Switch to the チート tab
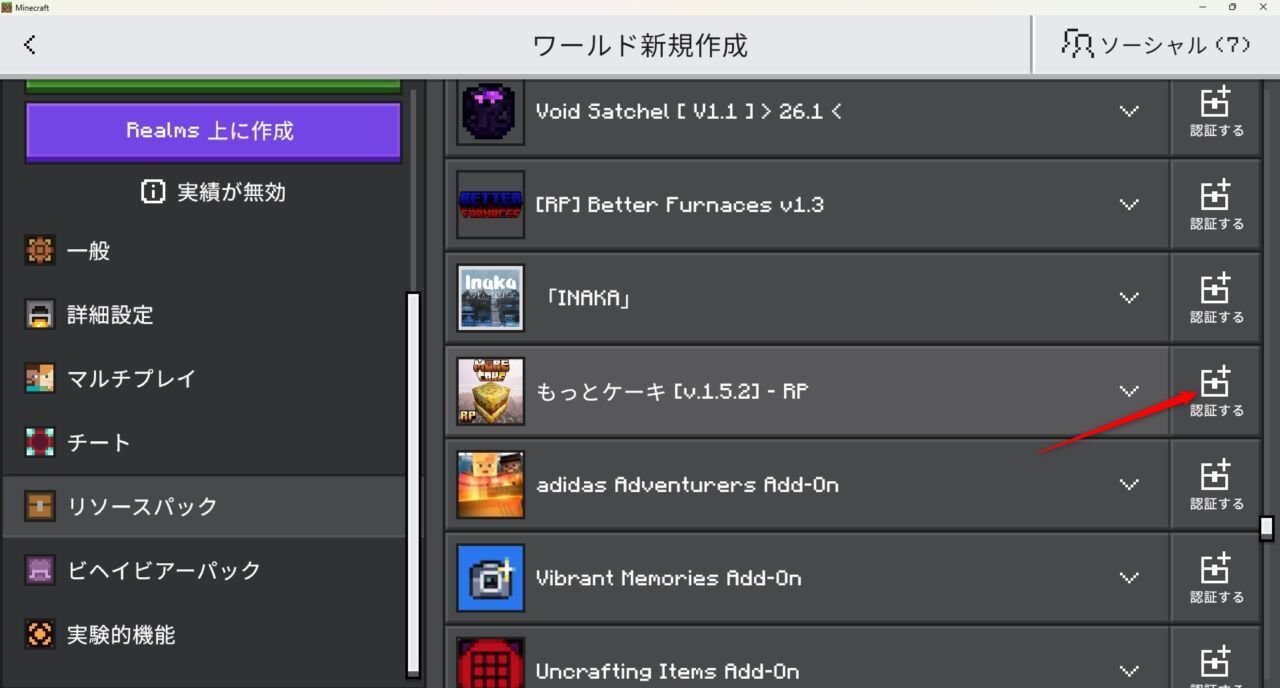This screenshot has height=688, width=1280. [205, 443]
